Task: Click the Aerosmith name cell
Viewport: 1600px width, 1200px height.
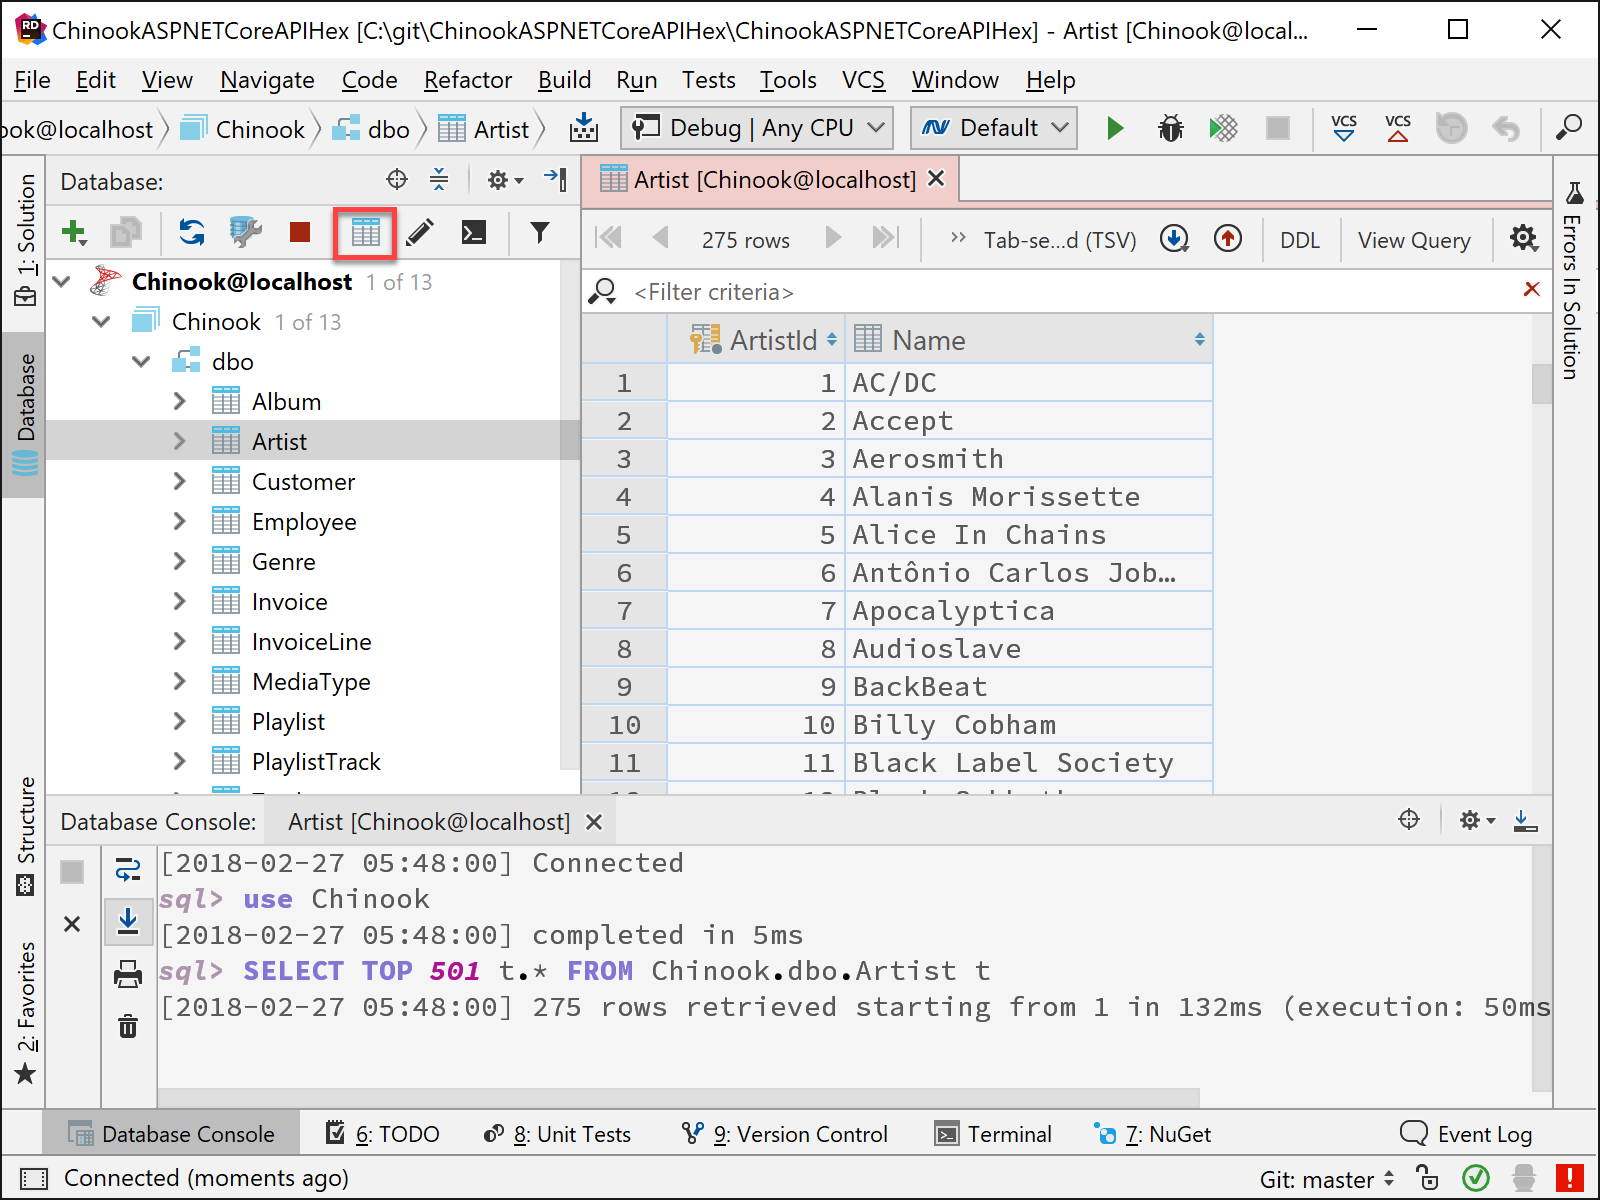Action: (x=1029, y=459)
